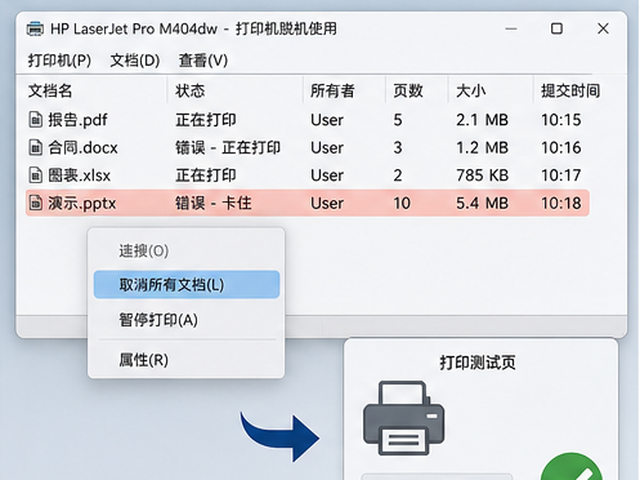Choose 取消所有文档(L) in the context menu
Screen dimensions: 640x480
[187, 284]
